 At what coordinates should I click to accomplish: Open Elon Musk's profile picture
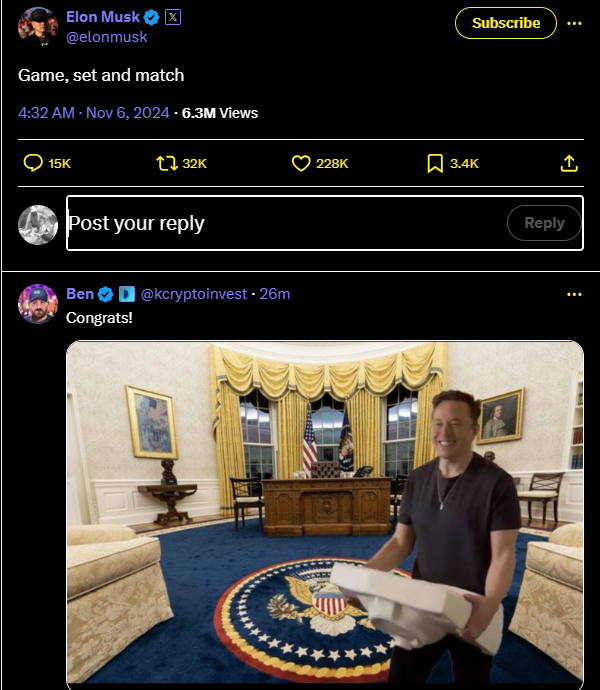[x=38, y=27]
